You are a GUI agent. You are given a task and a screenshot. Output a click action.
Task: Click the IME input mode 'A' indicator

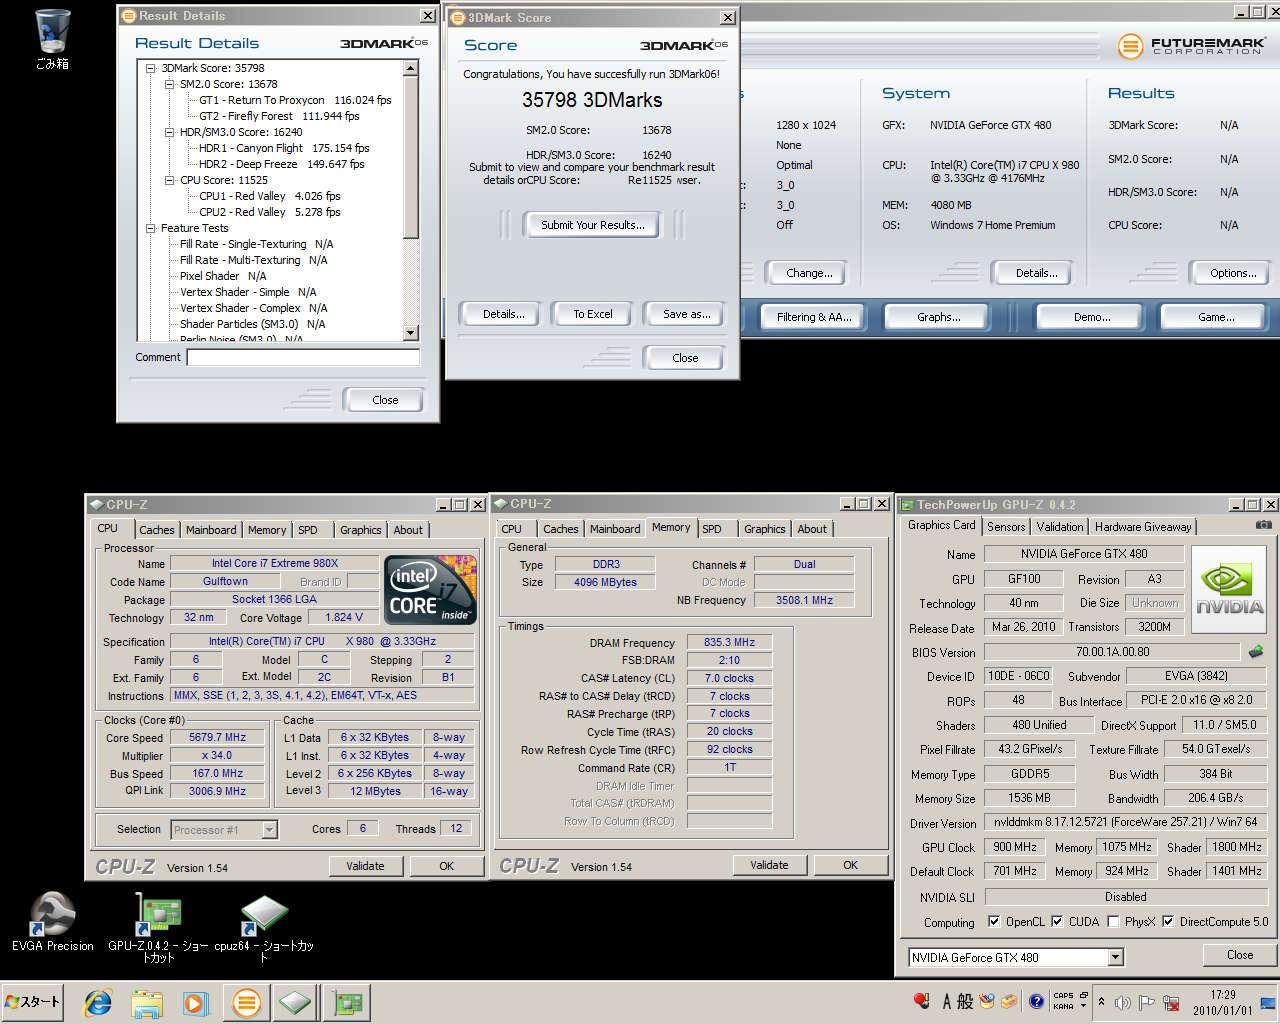(x=945, y=1001)
